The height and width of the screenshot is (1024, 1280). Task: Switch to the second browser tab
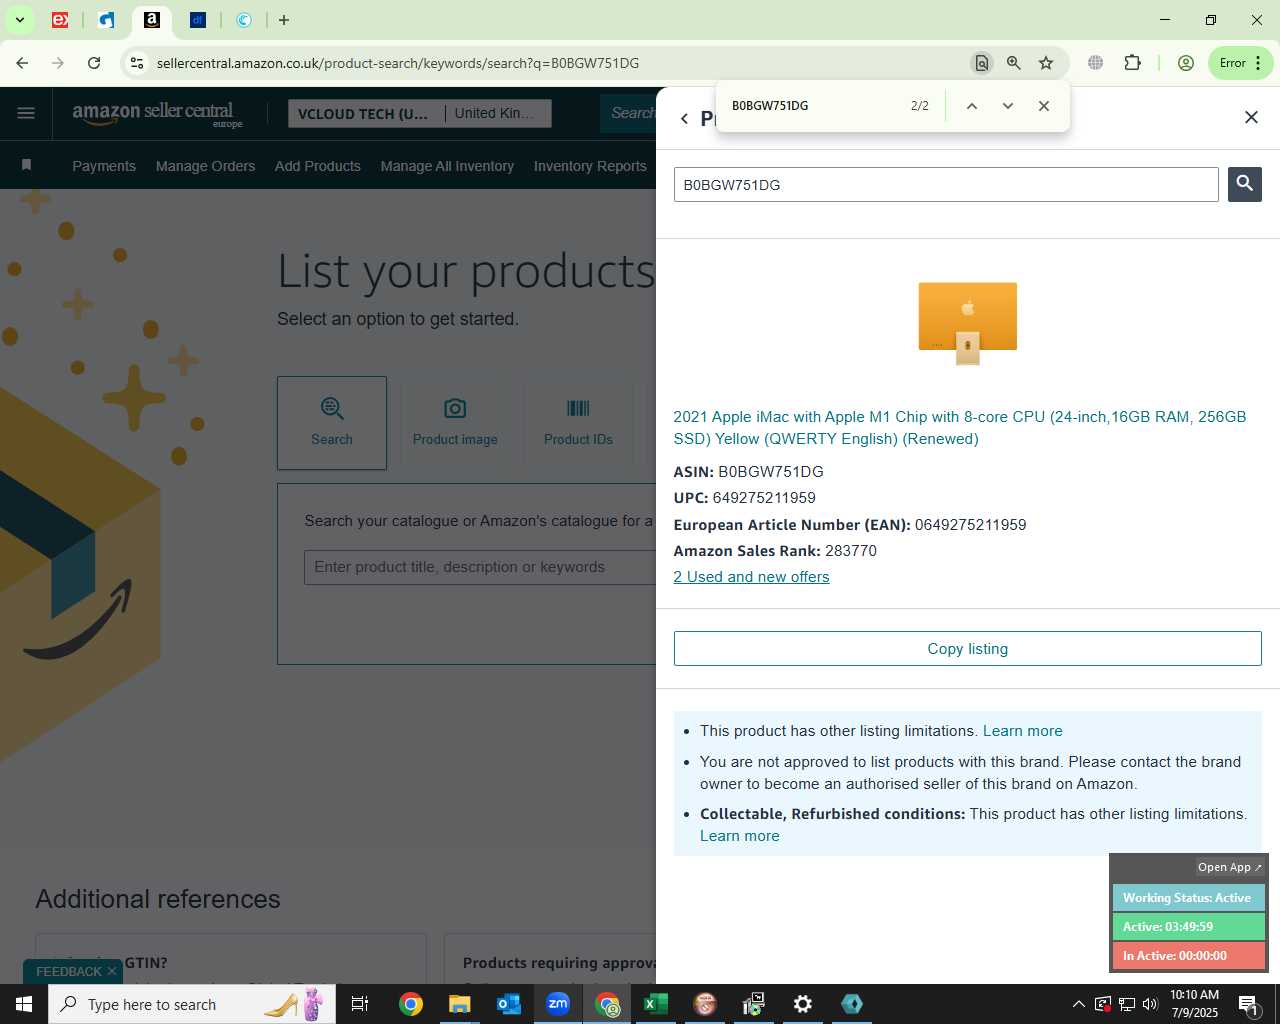[x=106, y=20]
